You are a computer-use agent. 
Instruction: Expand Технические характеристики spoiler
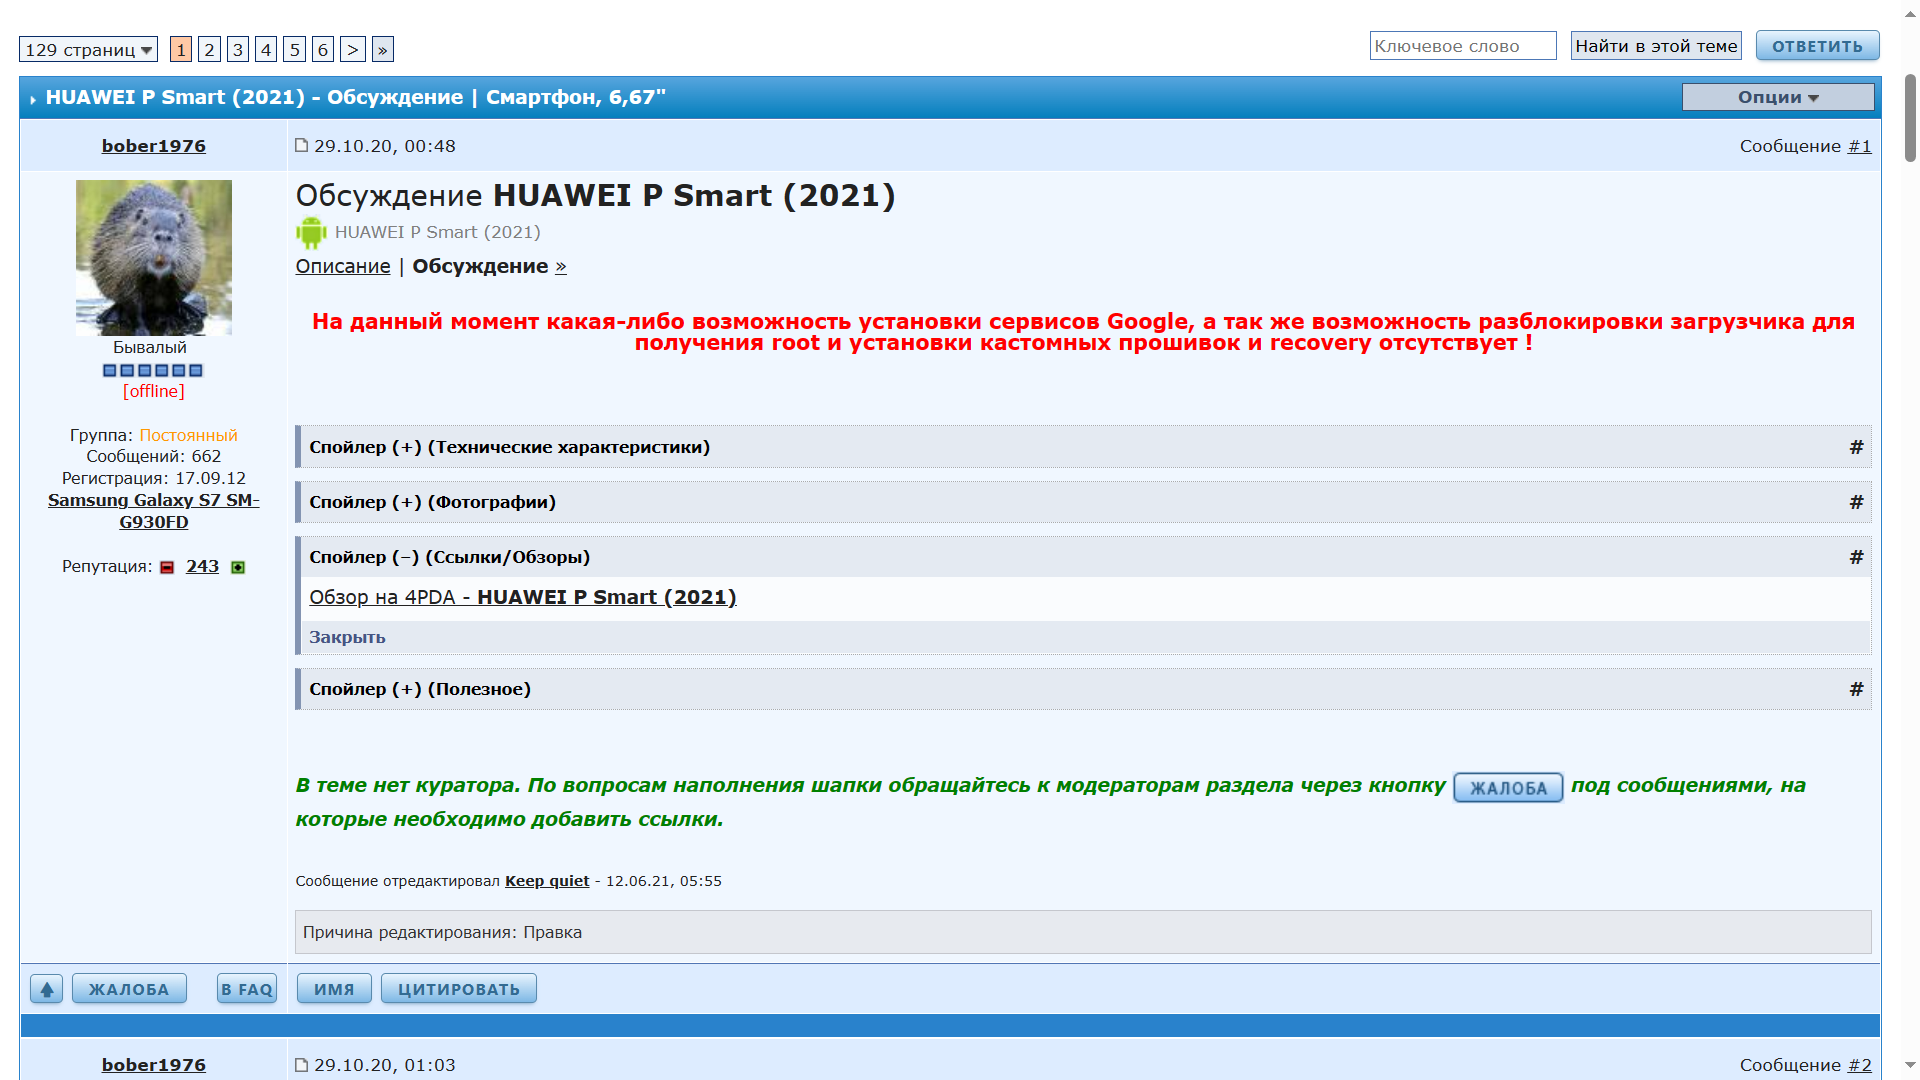point(510,447)
